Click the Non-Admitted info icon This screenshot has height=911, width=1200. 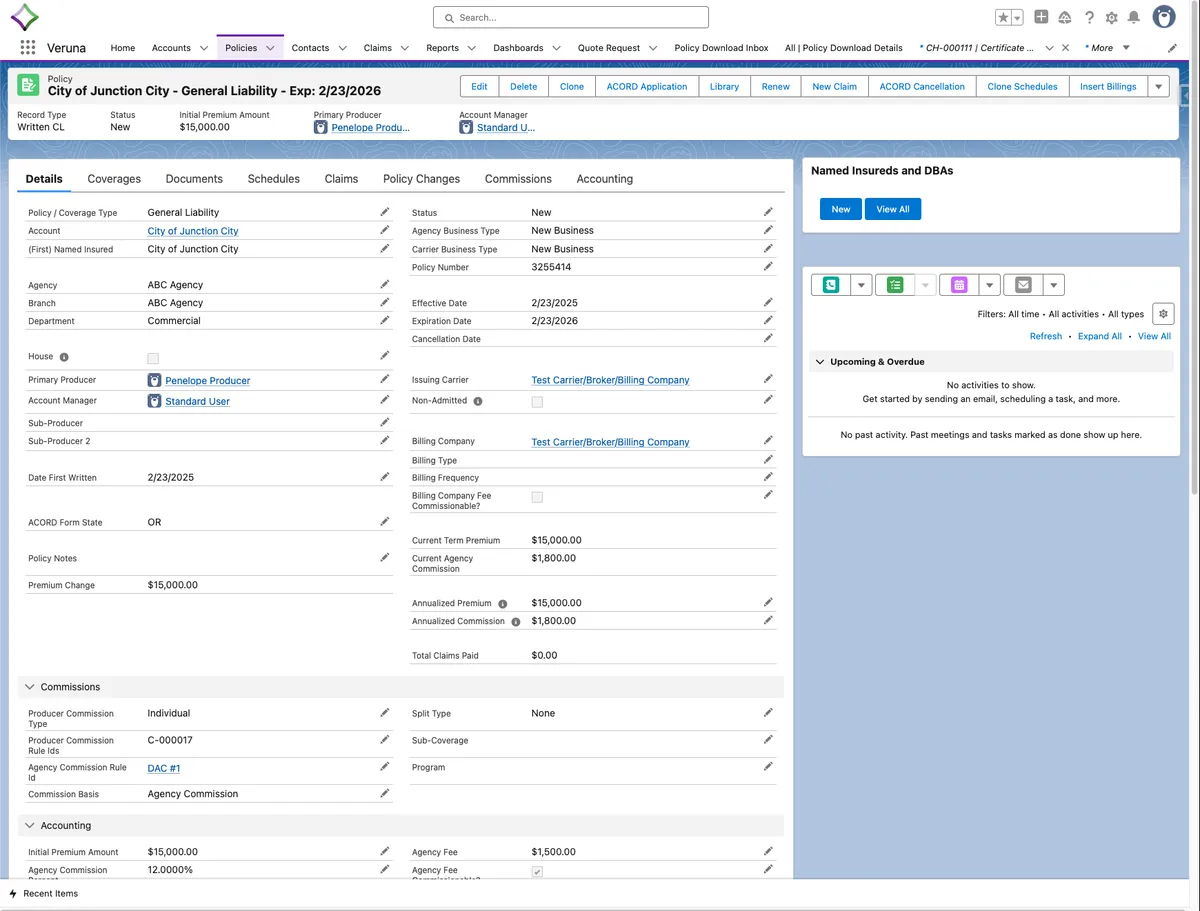[478, 401]
